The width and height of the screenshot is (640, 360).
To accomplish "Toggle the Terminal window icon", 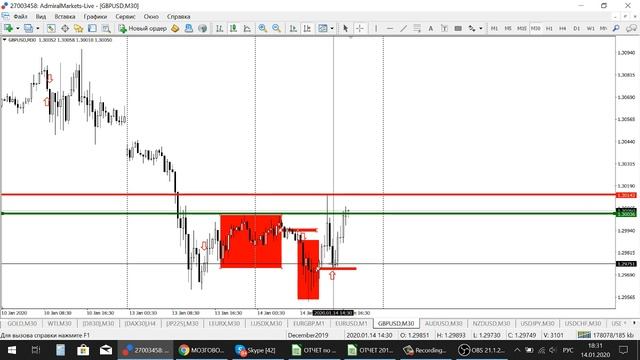I will (92, 28).
